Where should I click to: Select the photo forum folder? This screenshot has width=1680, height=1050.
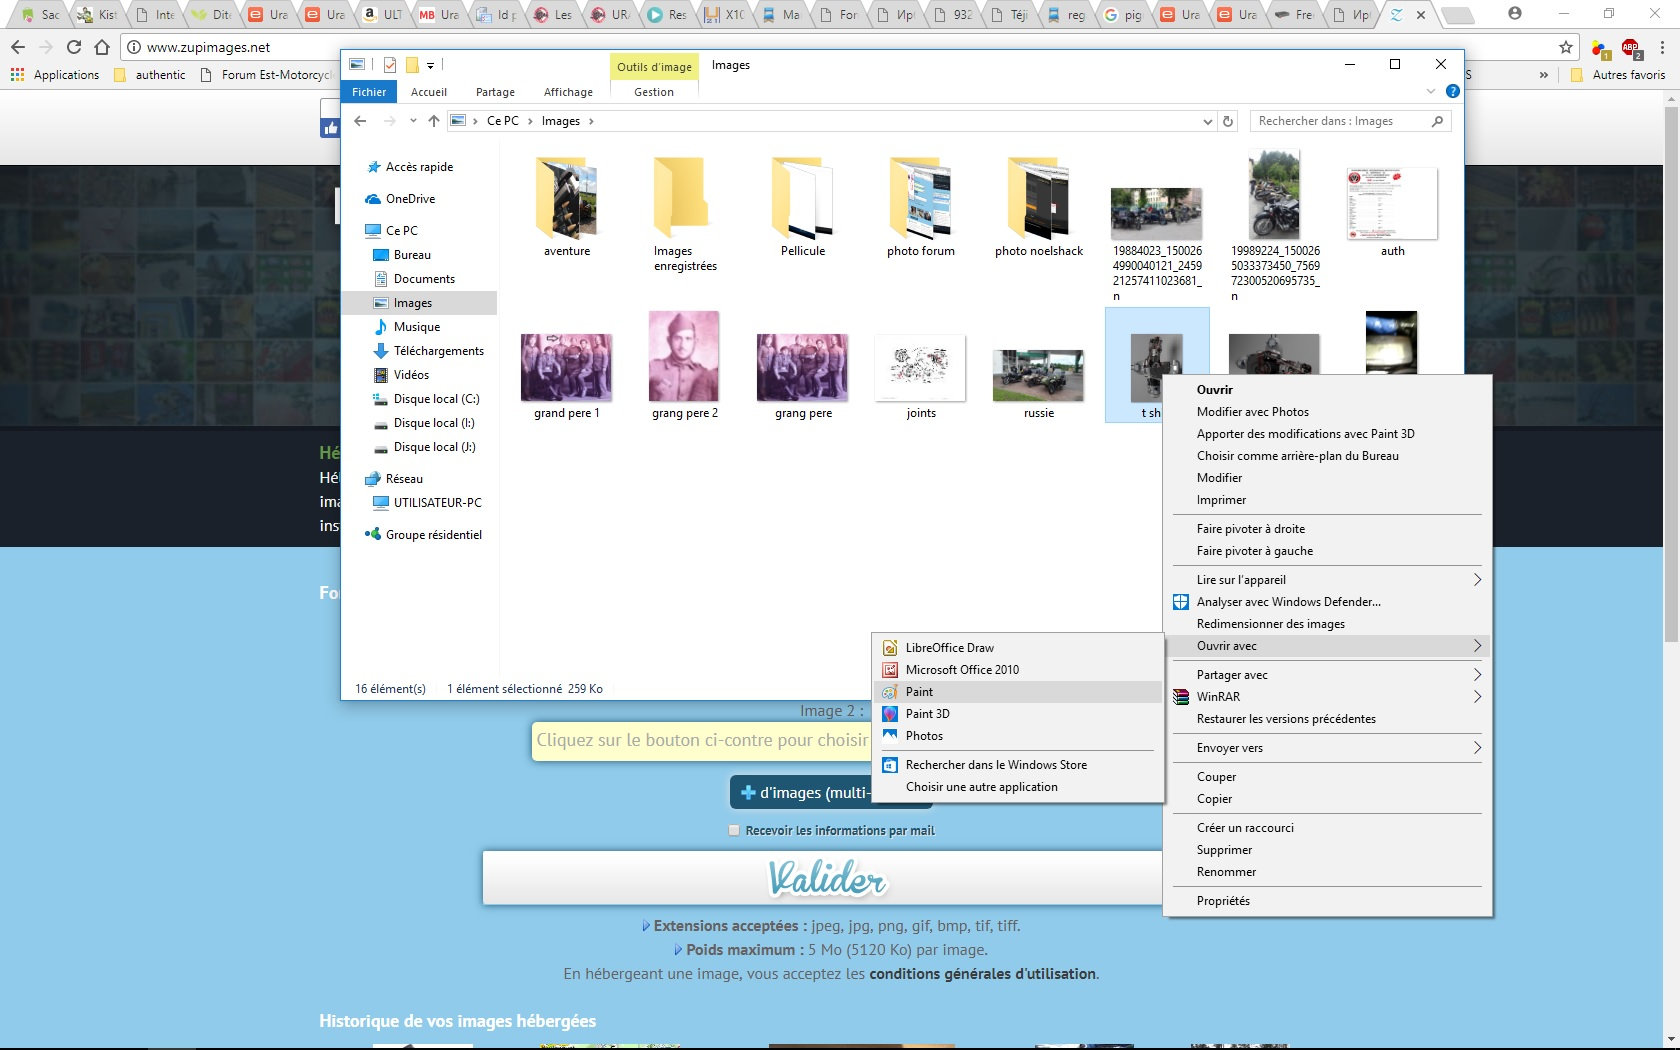(921, 206)
